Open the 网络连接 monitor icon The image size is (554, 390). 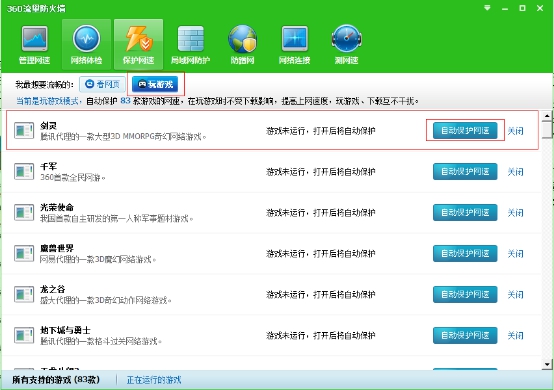pos(295,45)
